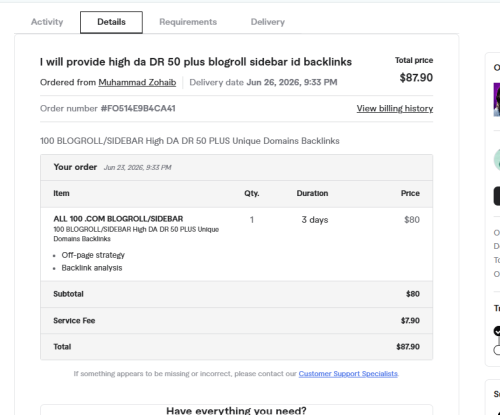Click the green round avatar in sidebar
500x415 pixels.
pyautogui.click(x=497, y=160)
